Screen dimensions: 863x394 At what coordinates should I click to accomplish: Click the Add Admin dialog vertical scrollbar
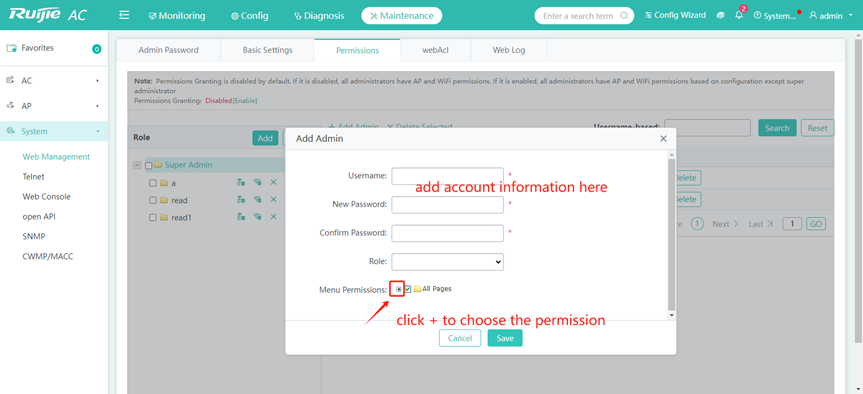(671, 236)
